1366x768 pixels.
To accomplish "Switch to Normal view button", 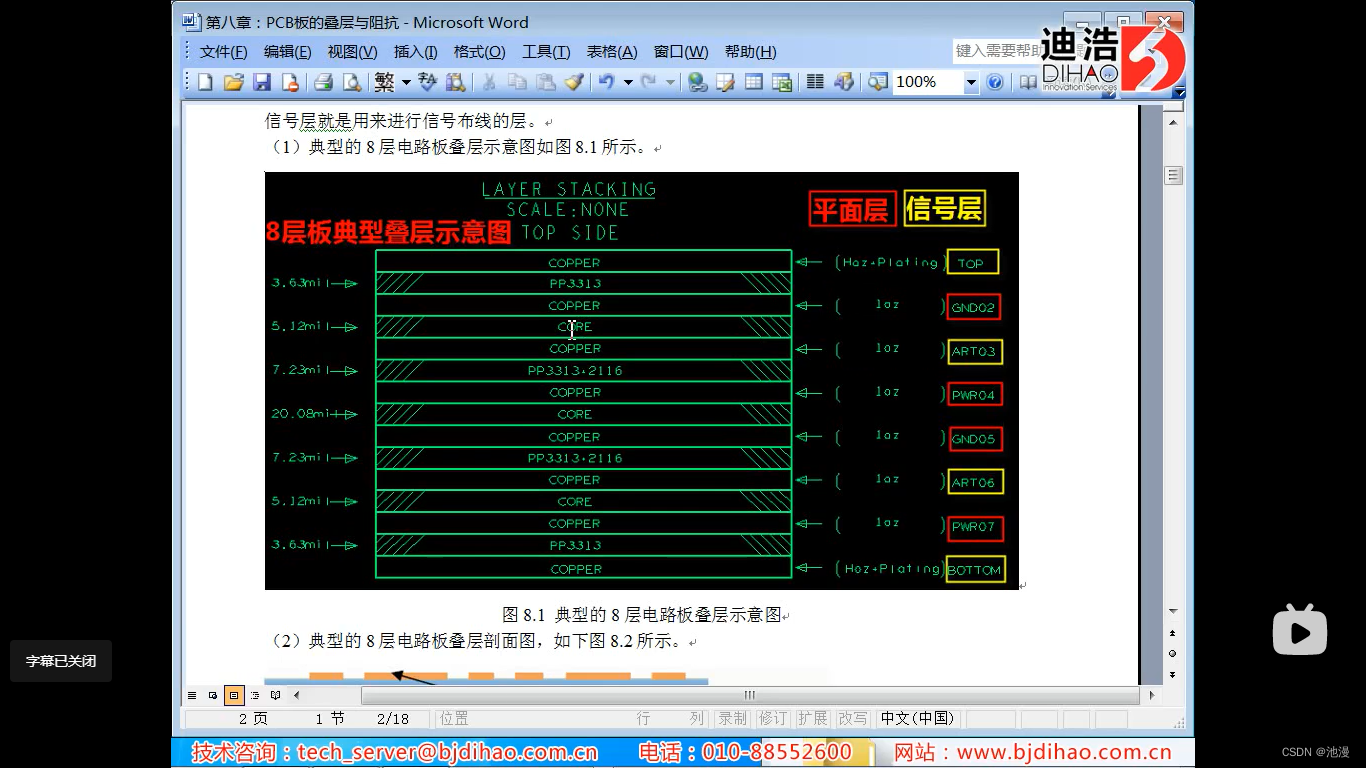I will click(x=192, y=695).
